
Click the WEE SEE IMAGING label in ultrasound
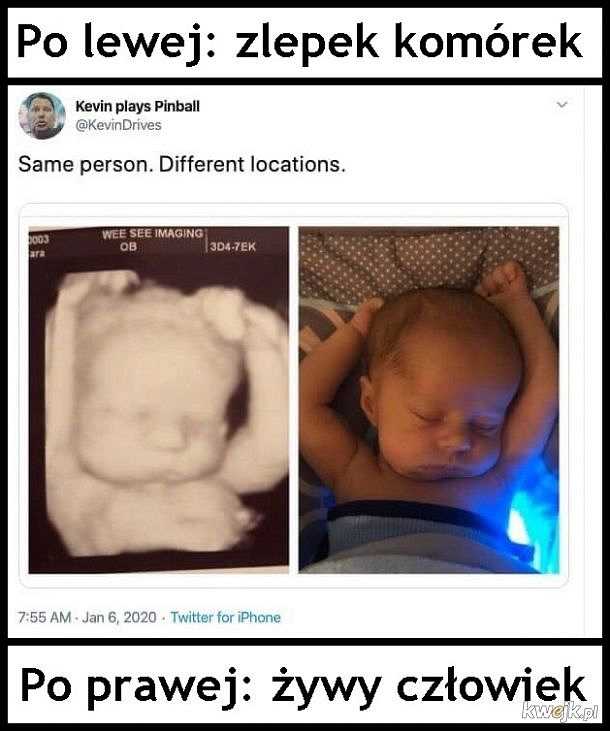152,234
